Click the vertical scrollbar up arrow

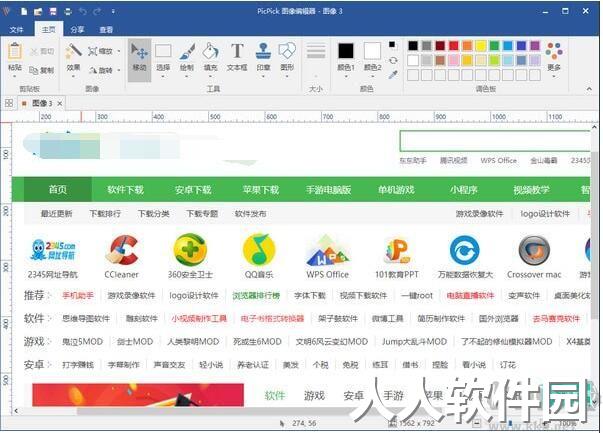594,127
